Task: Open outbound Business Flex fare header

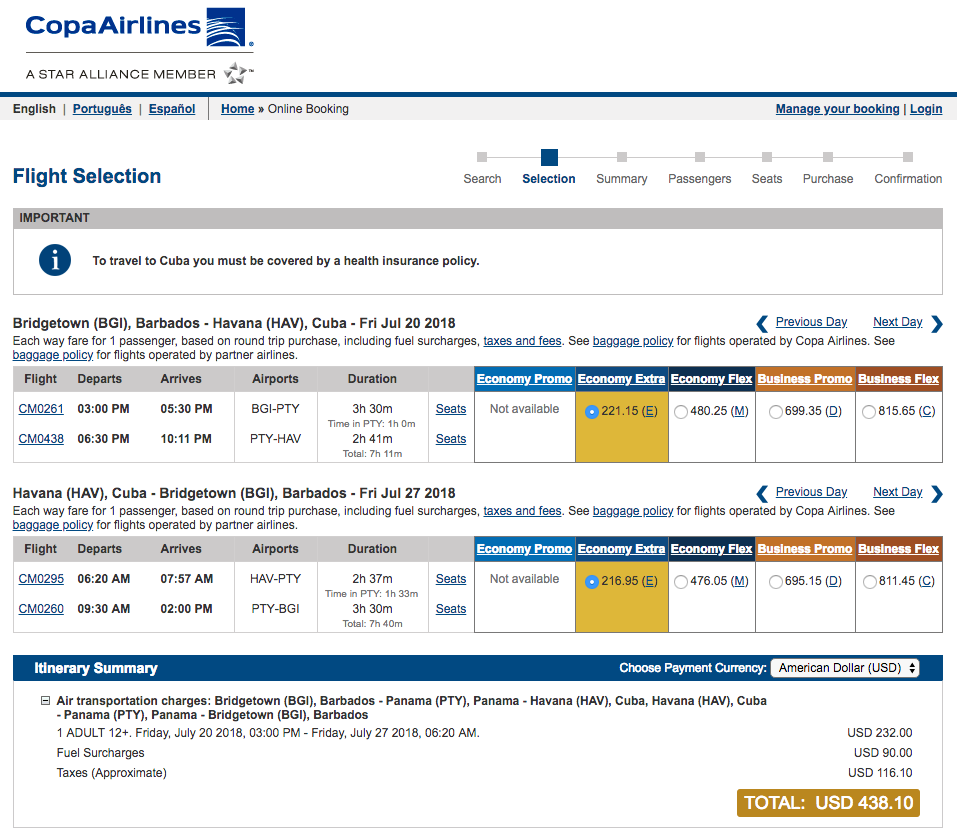Action: click(x=898, y=378)
